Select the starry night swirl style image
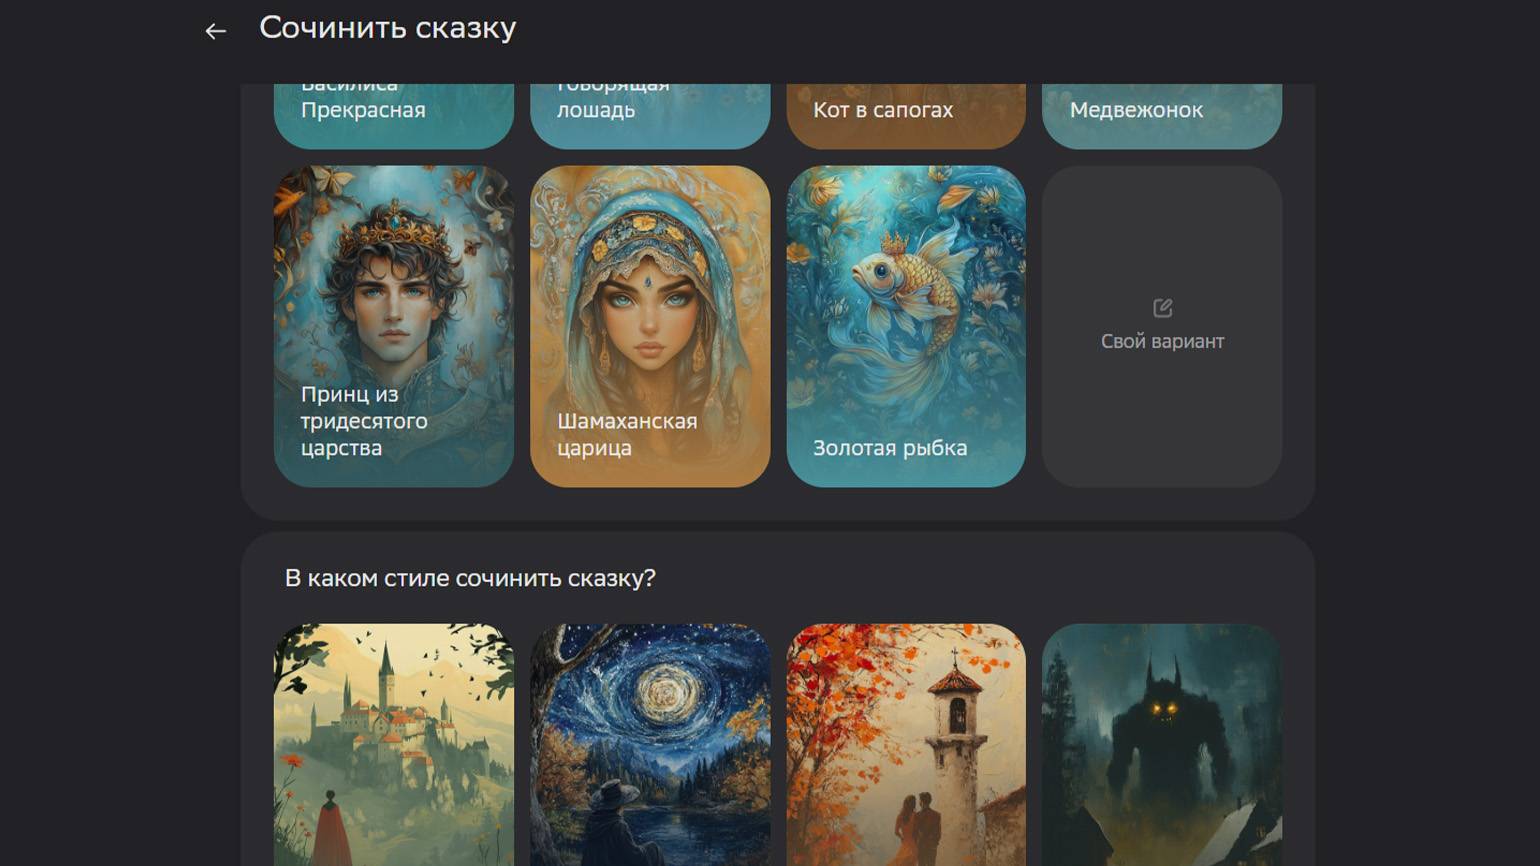This screenshot has width=1540, height=866. 650,745
